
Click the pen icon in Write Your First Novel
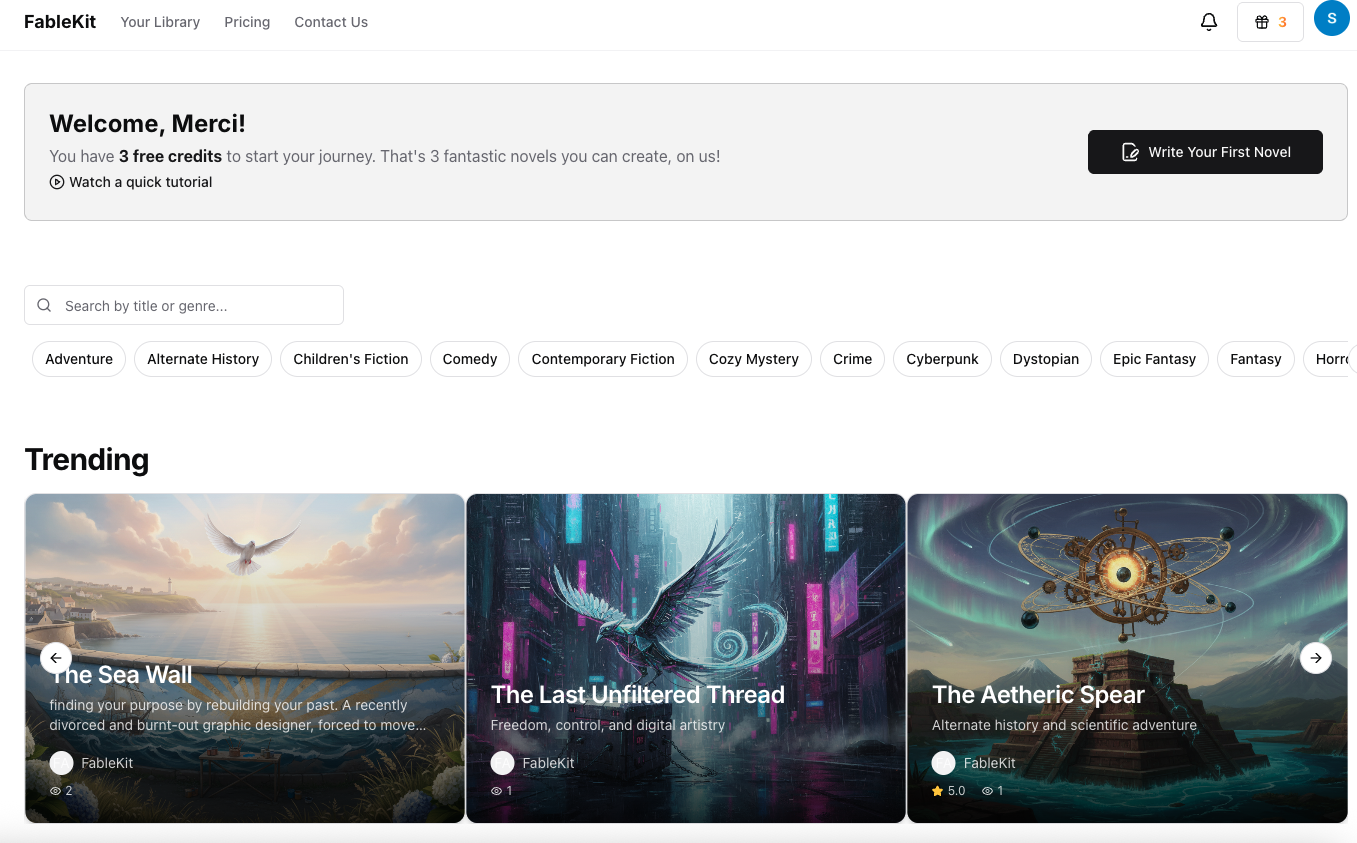pyautogui.click(x=1130, y=152)
